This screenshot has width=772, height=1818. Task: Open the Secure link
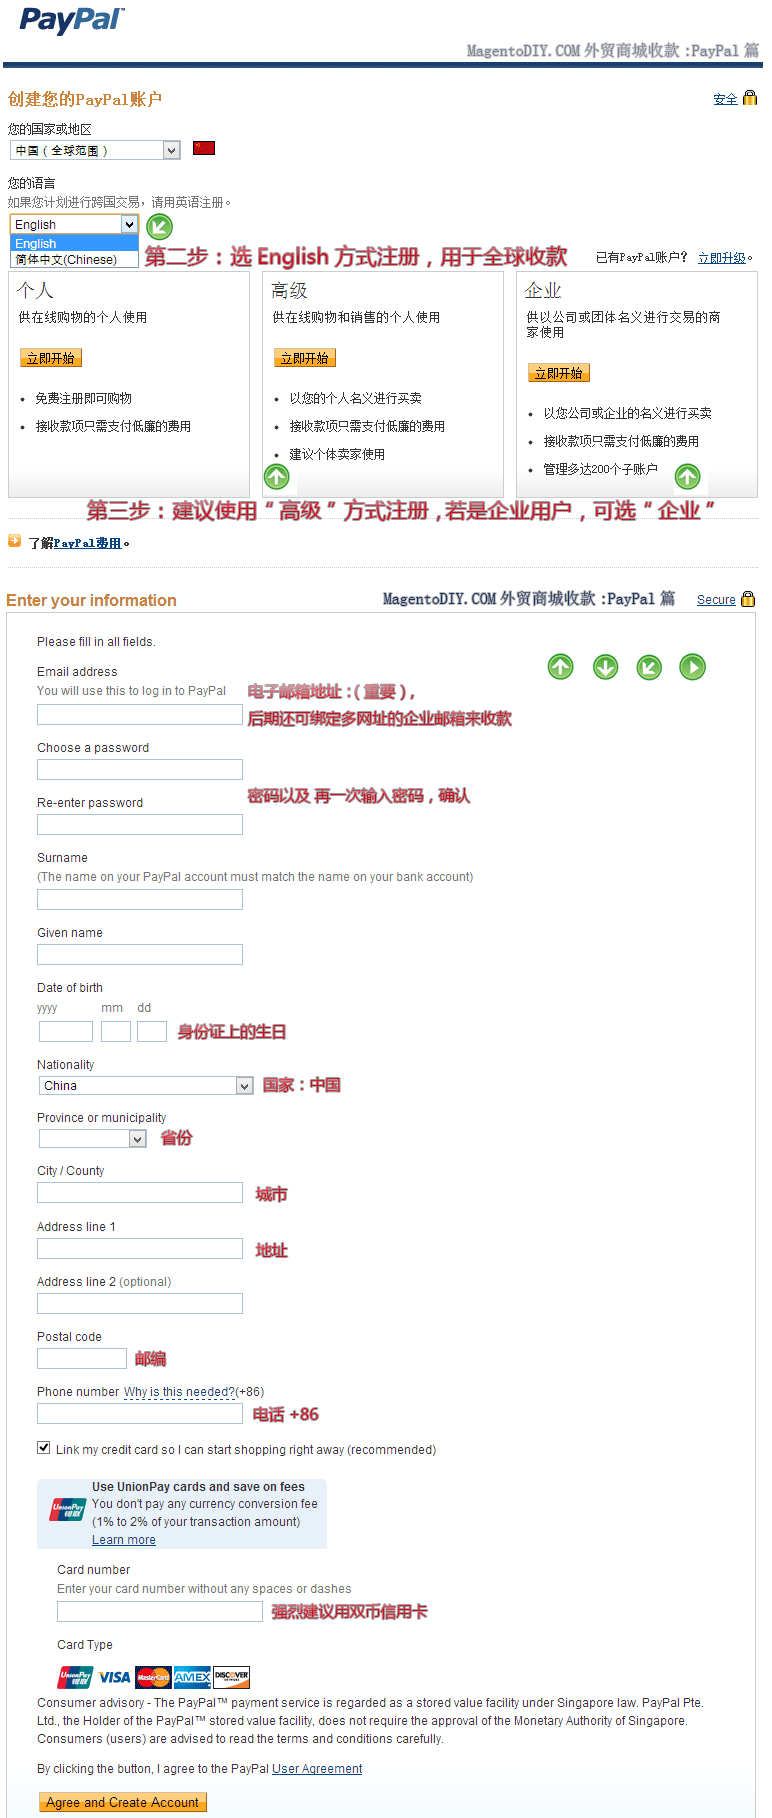coord(716,600)
